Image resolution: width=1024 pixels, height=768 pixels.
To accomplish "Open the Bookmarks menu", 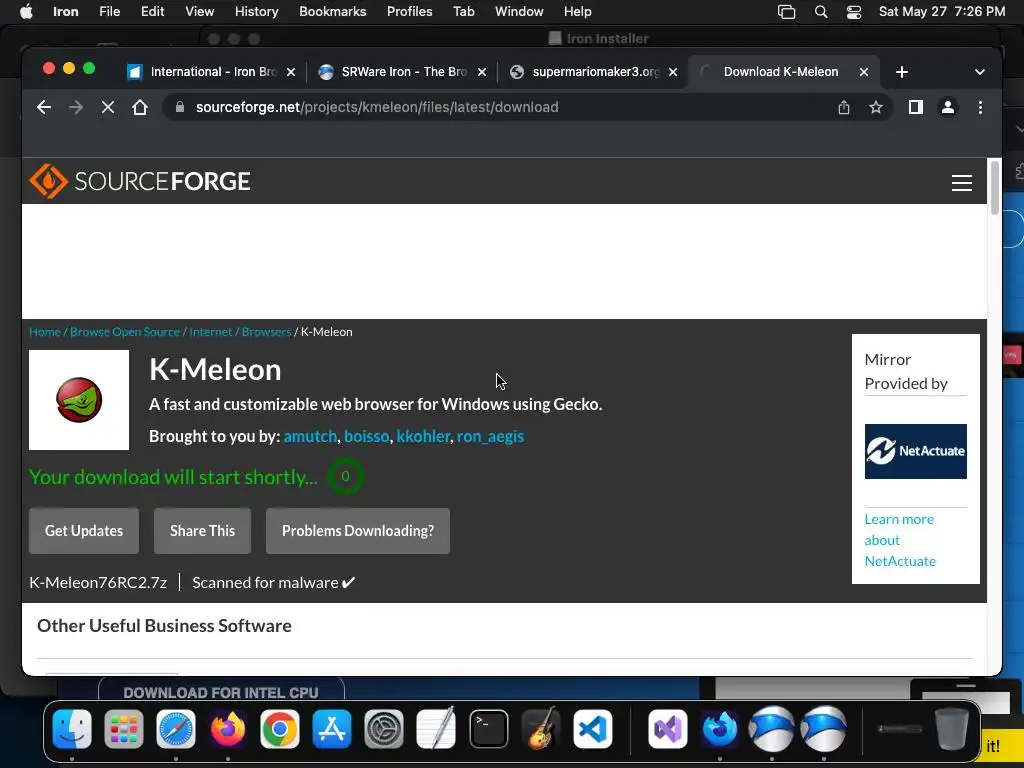I will 332,12.
